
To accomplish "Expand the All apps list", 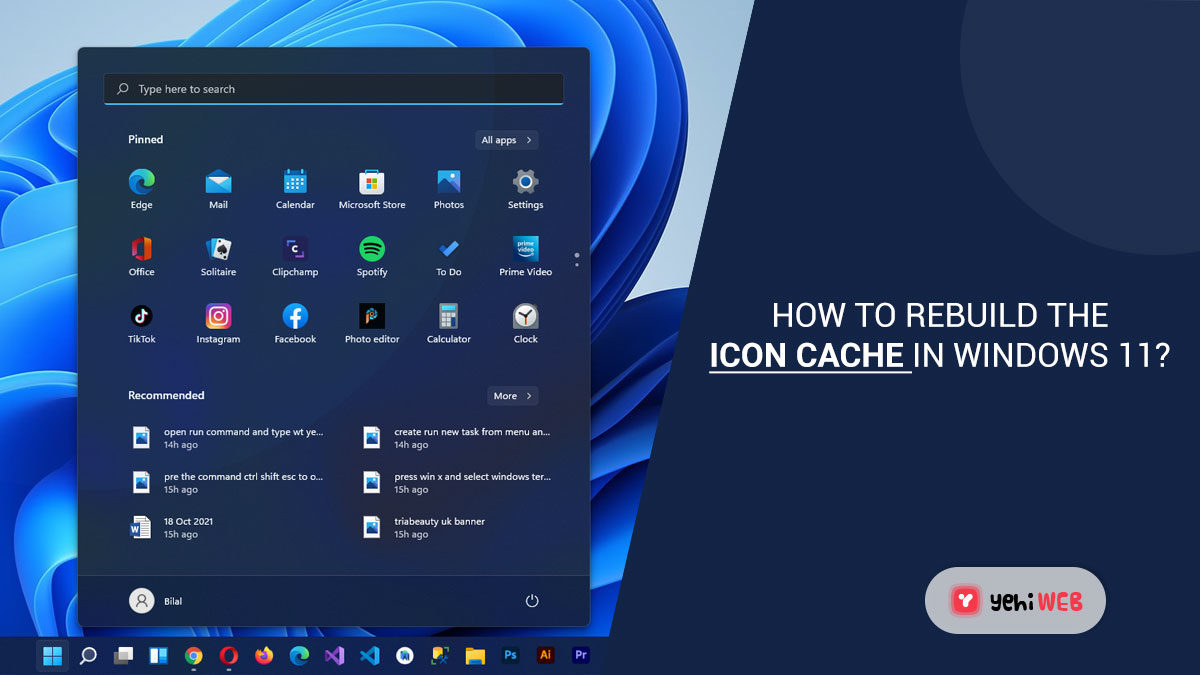I will 507,140.
